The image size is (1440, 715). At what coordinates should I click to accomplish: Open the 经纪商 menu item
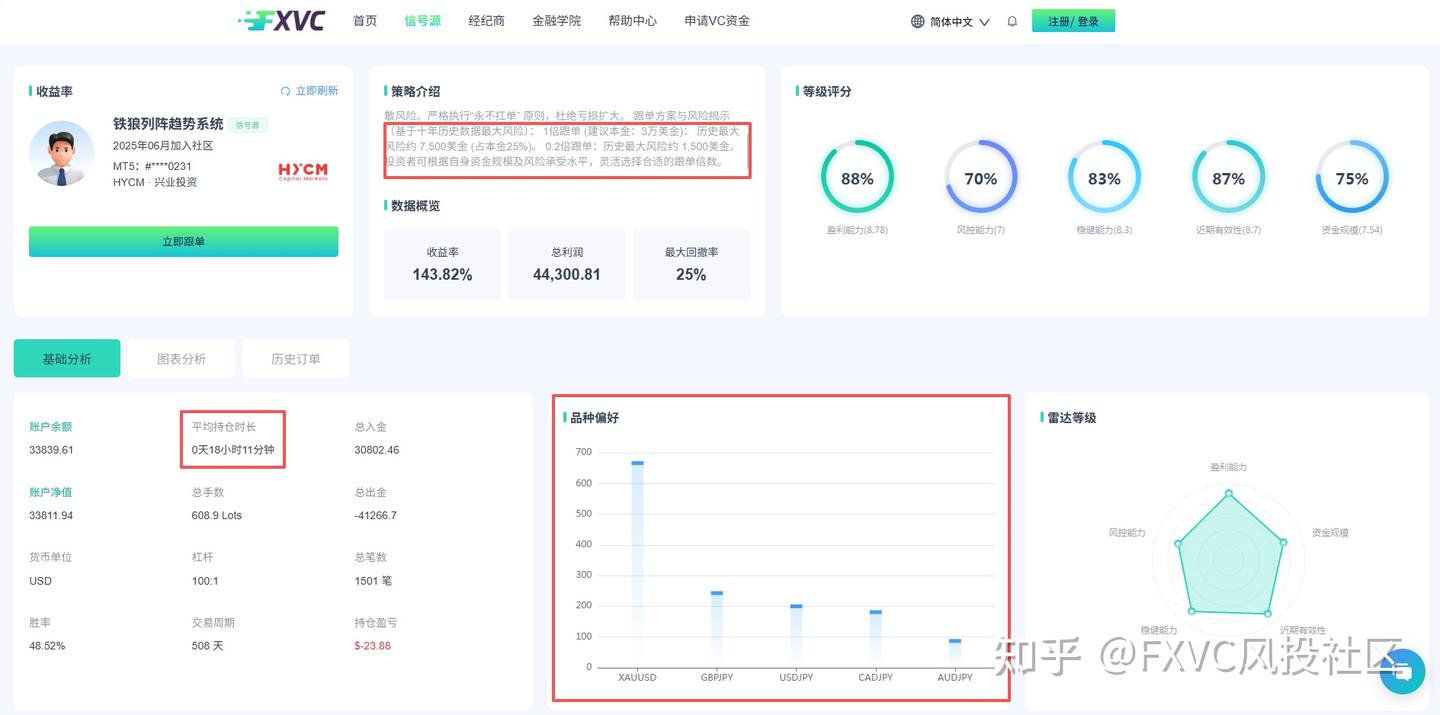(x=486, y=20)
